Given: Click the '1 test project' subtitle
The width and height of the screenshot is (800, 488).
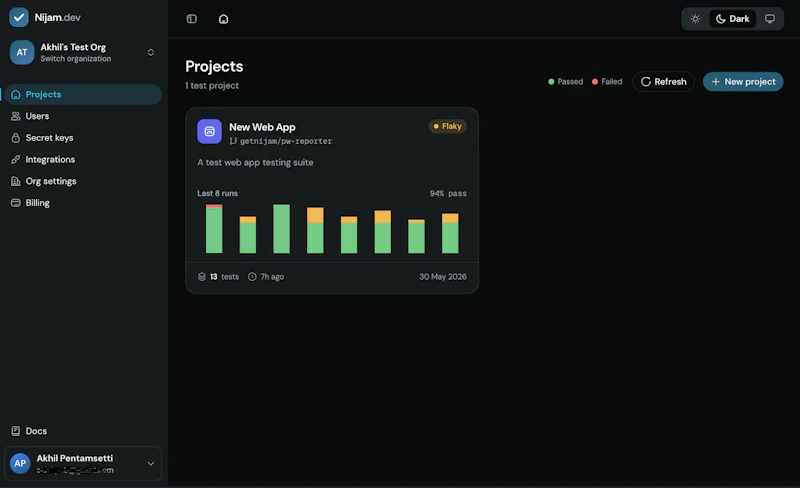Looking at the screenshot, I should click(212, 86).
